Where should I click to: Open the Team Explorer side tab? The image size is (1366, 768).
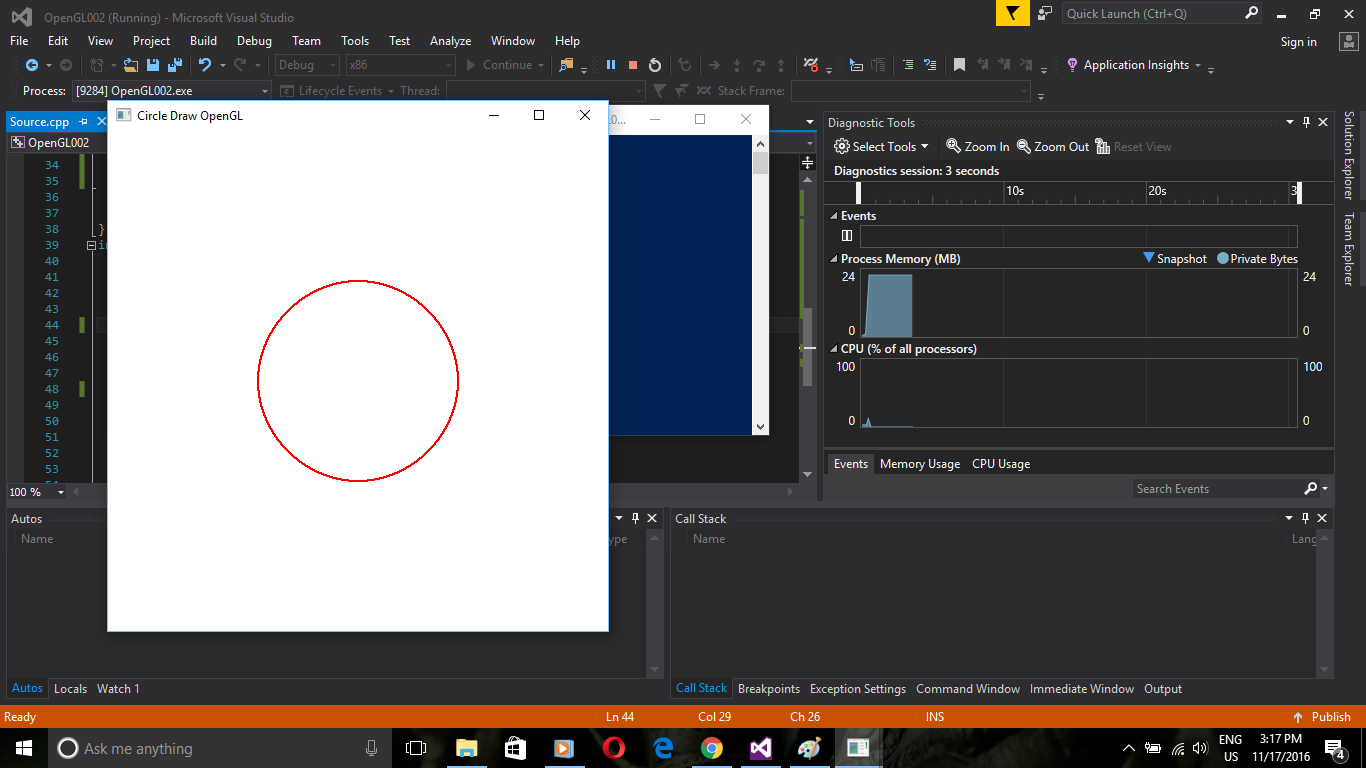pyautogui.click(x=1348, y=249)
